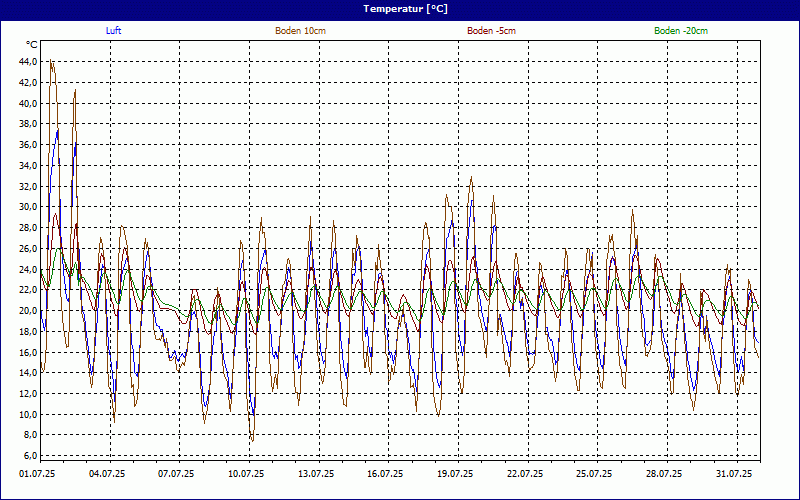Click the Luft legend label
800x500 pixels.
click(114, 31)
